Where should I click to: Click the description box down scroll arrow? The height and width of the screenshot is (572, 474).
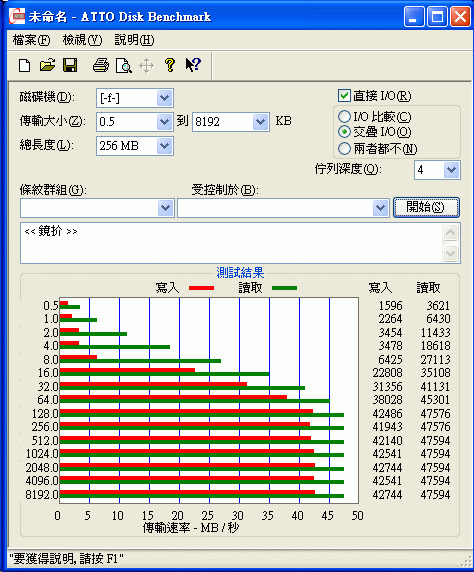click(451, 253)
